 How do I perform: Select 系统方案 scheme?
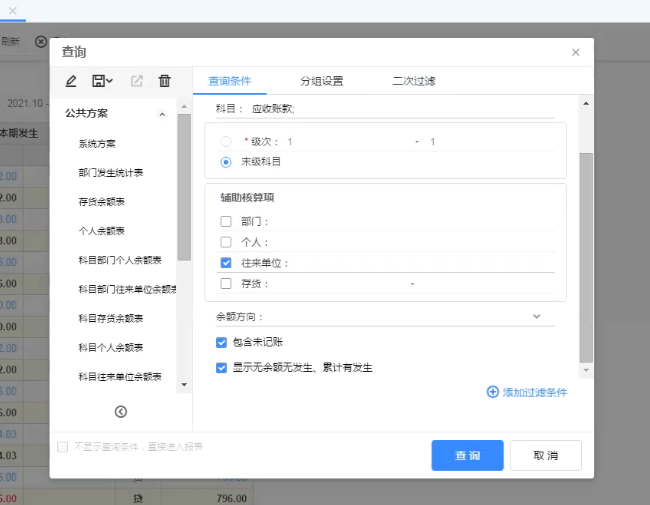point(97,144)
